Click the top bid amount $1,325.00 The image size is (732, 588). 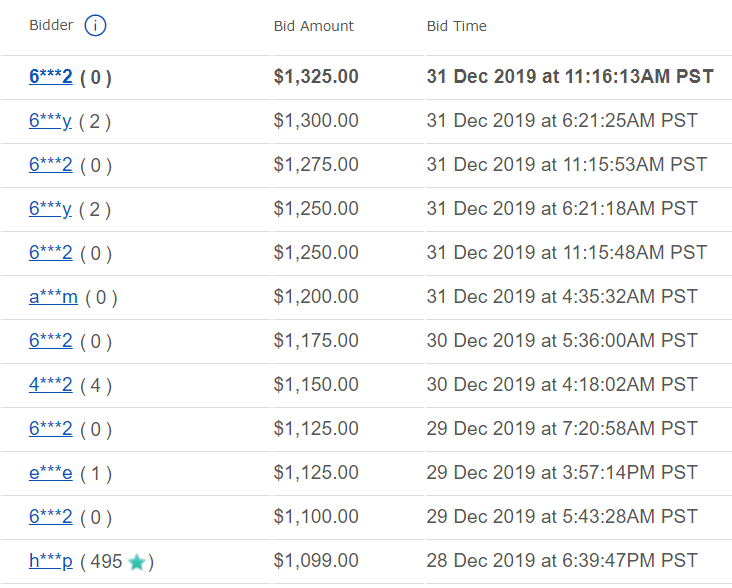click(x=316, y=77)
